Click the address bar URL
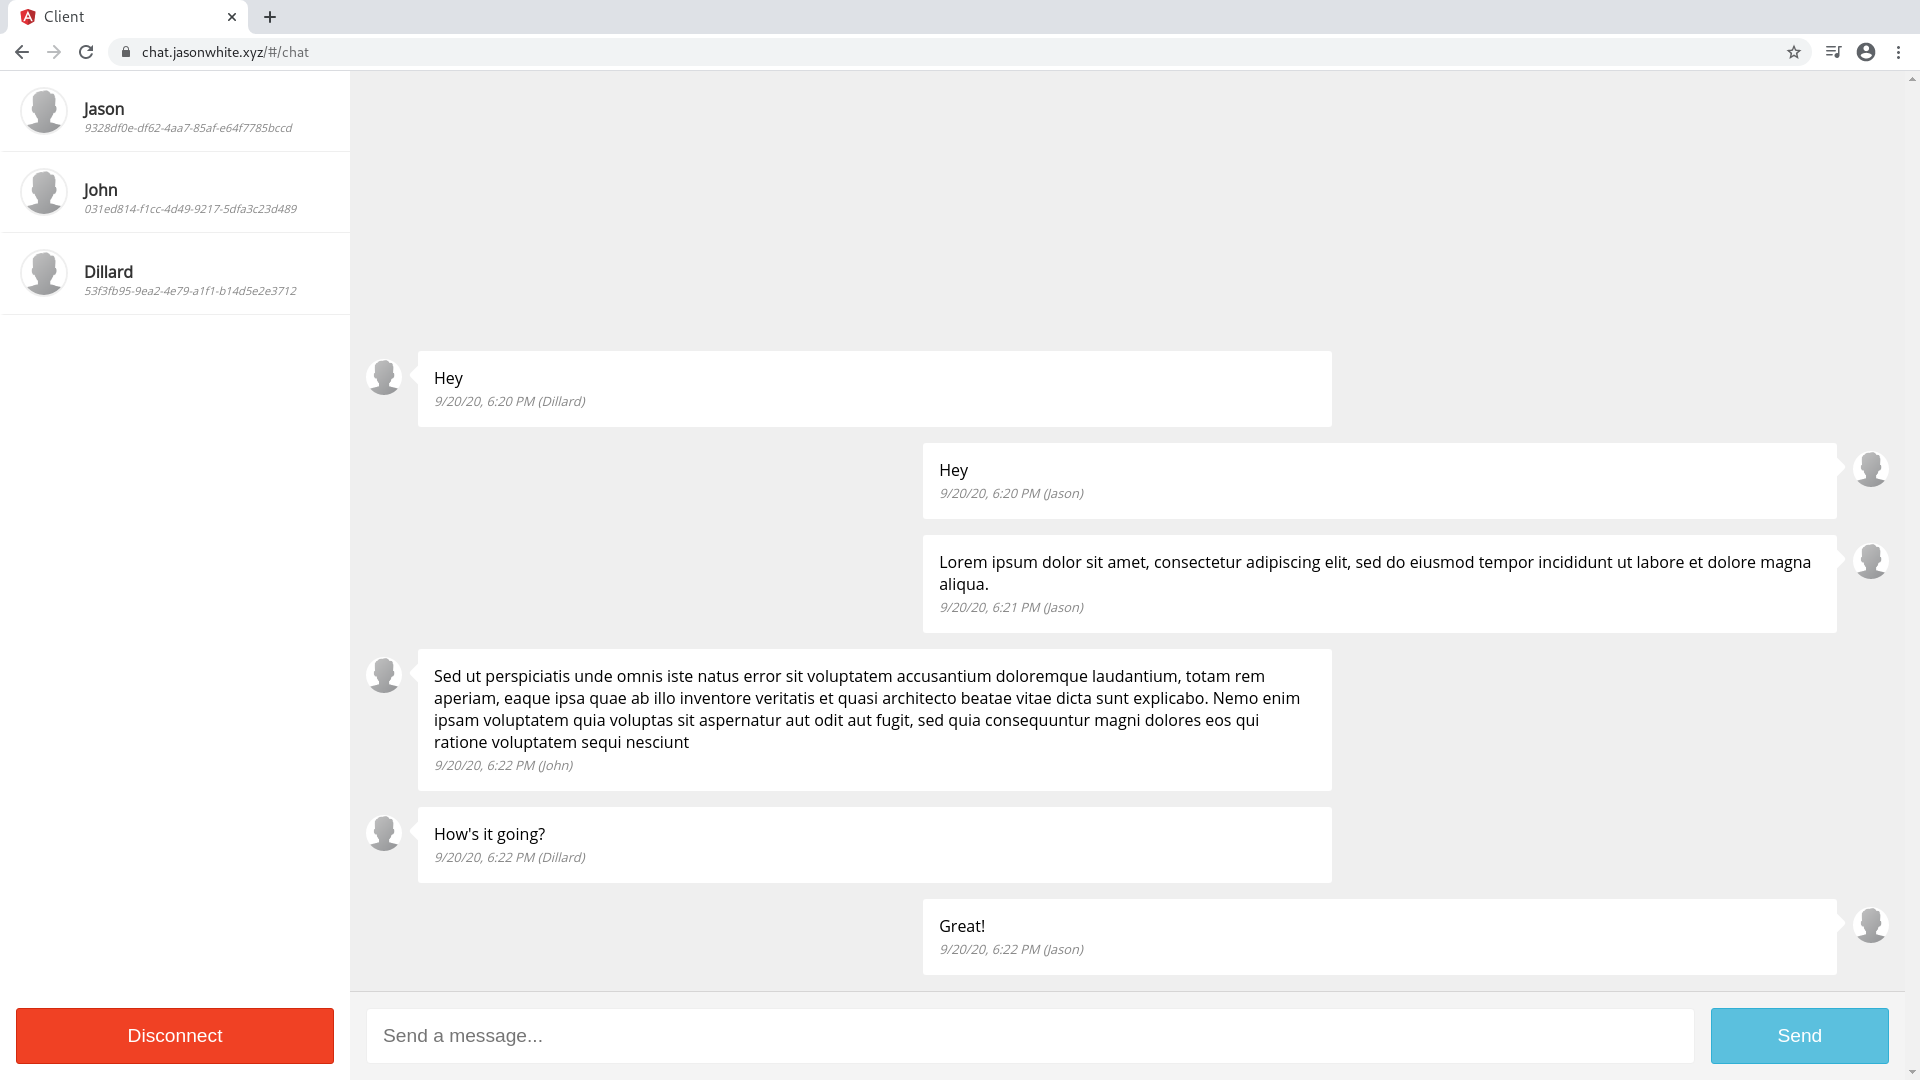Screen dimensions: 1920x1080 (x=225, y=52)
